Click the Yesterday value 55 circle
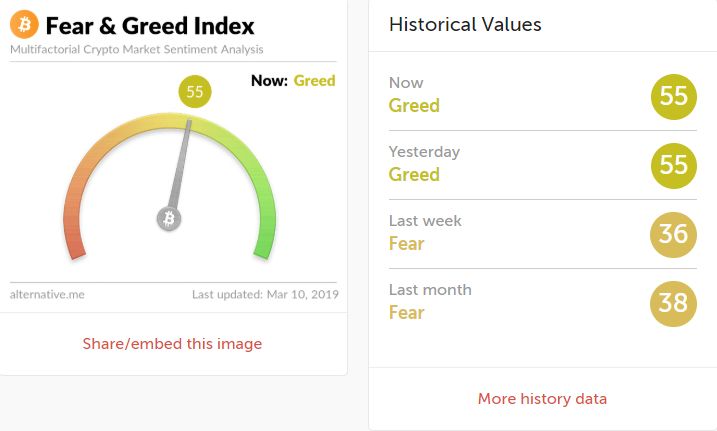 674,165
